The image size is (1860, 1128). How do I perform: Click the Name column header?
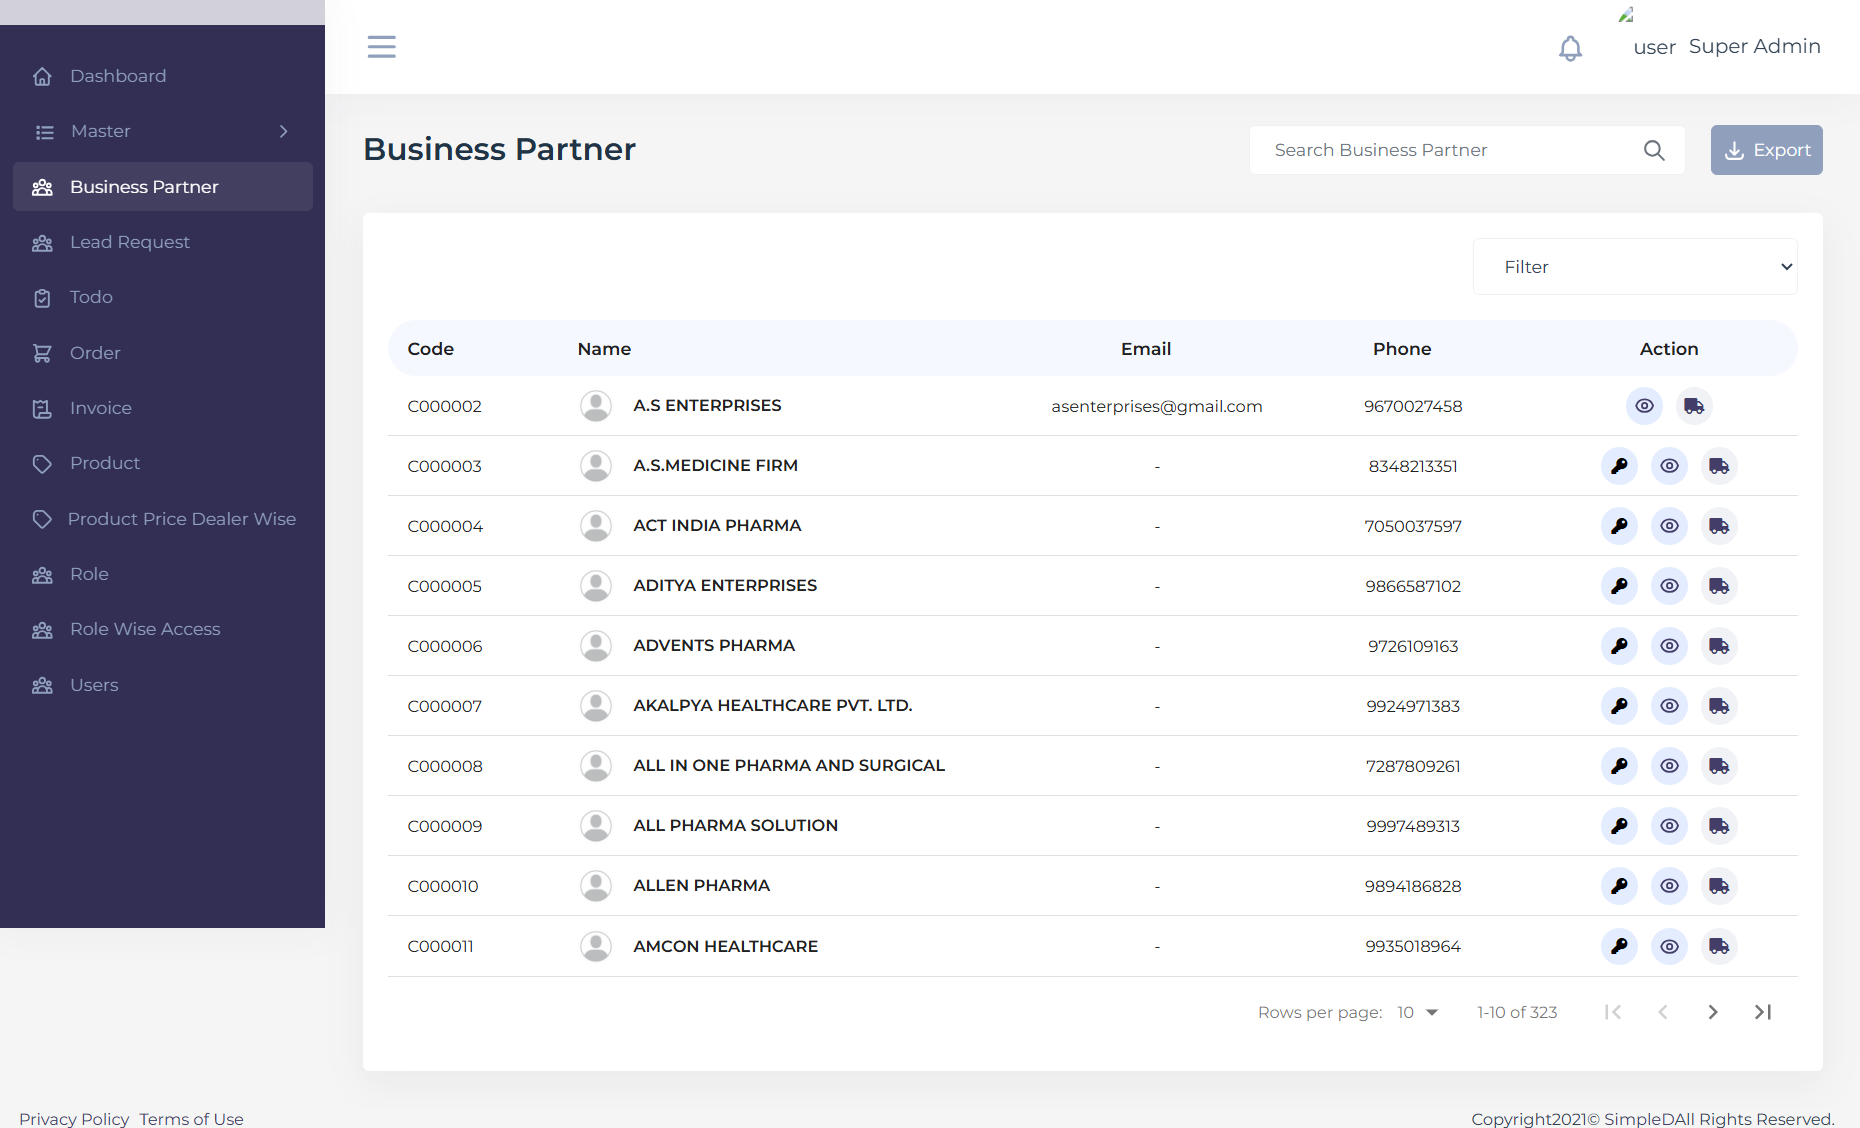tap(604, 349)
